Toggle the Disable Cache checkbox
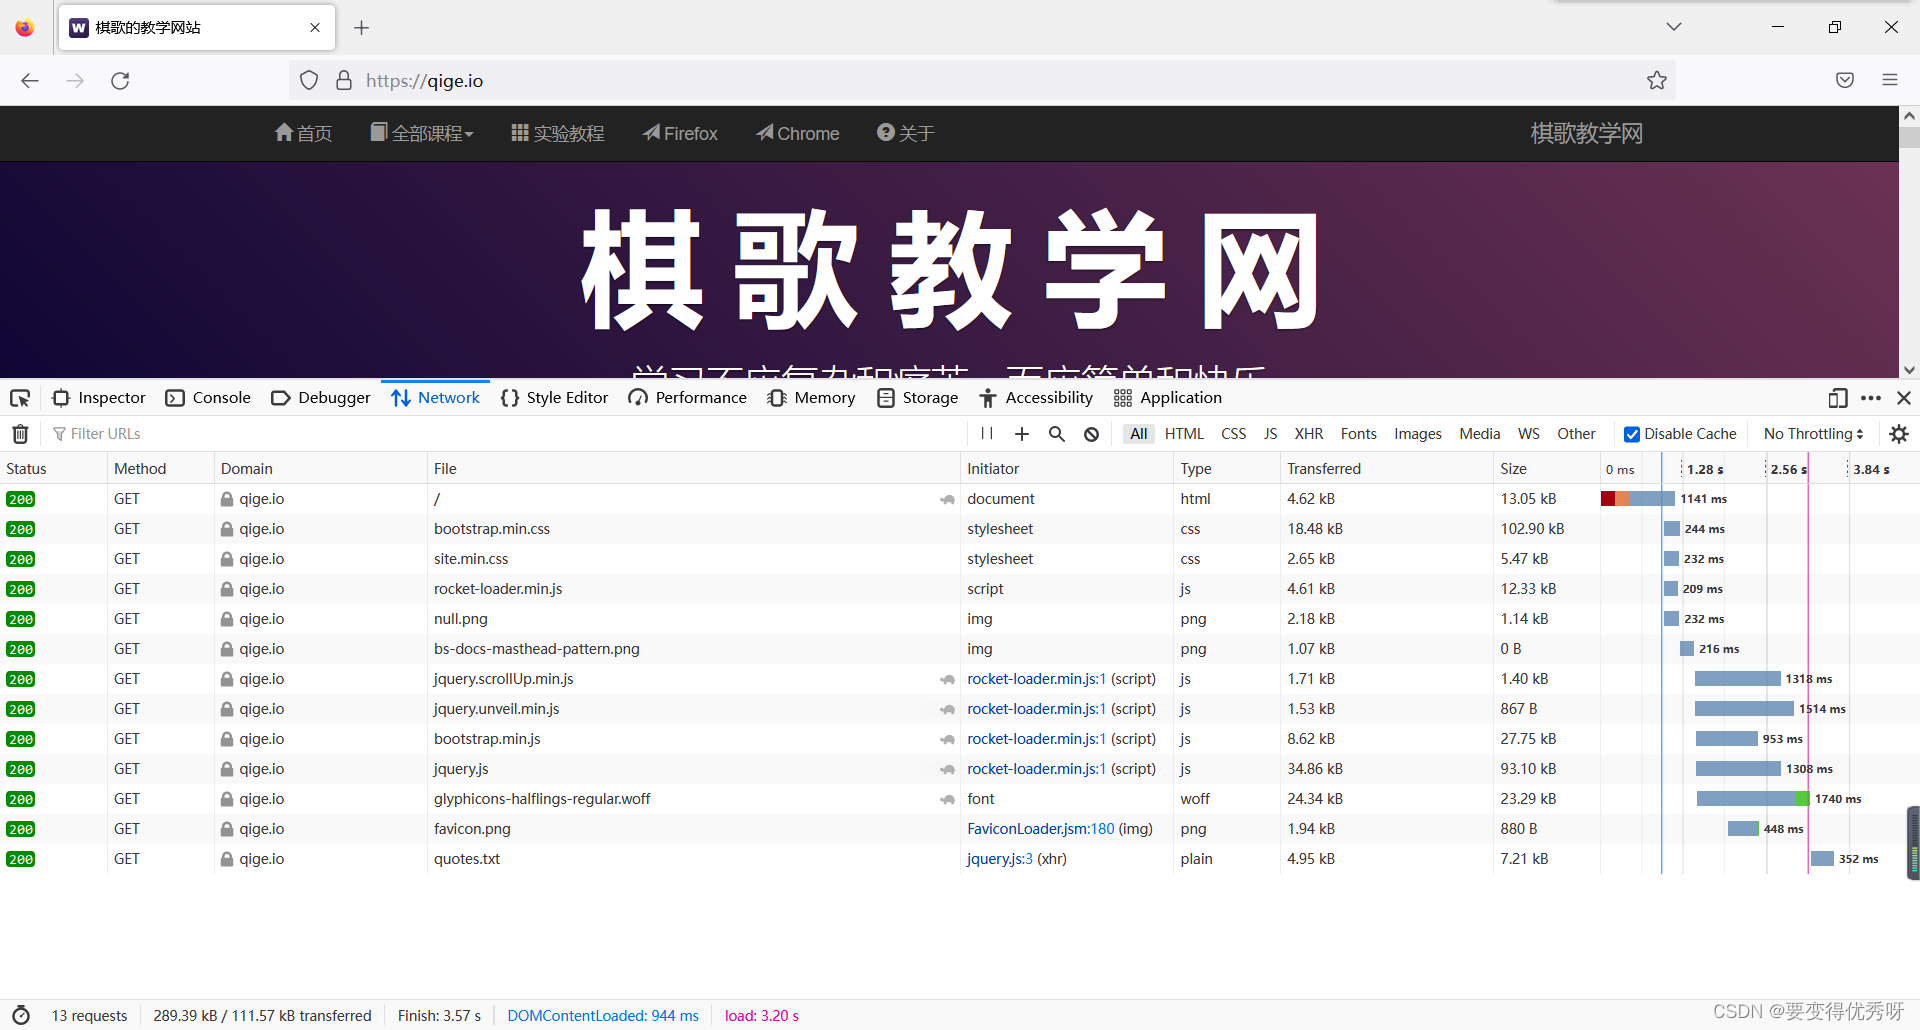The image size is (1920, 1030). pos(1632,434)
